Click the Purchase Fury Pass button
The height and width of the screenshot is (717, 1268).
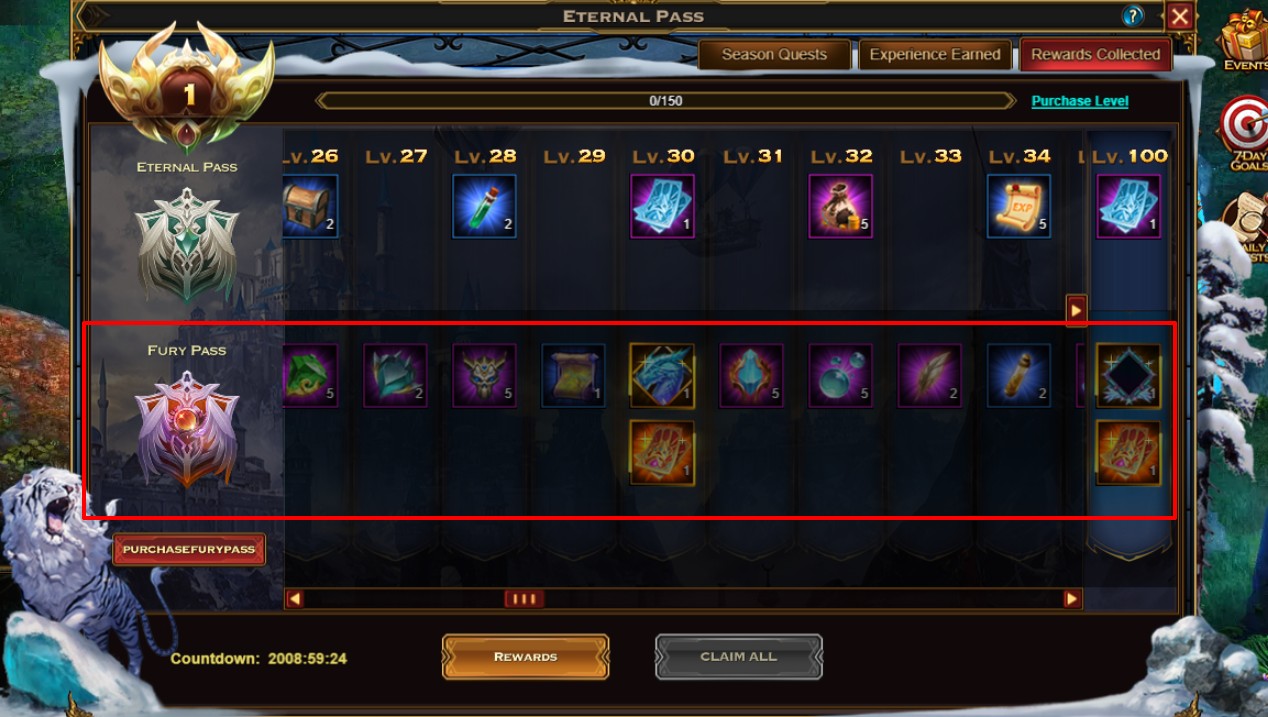tap(189, 549)
